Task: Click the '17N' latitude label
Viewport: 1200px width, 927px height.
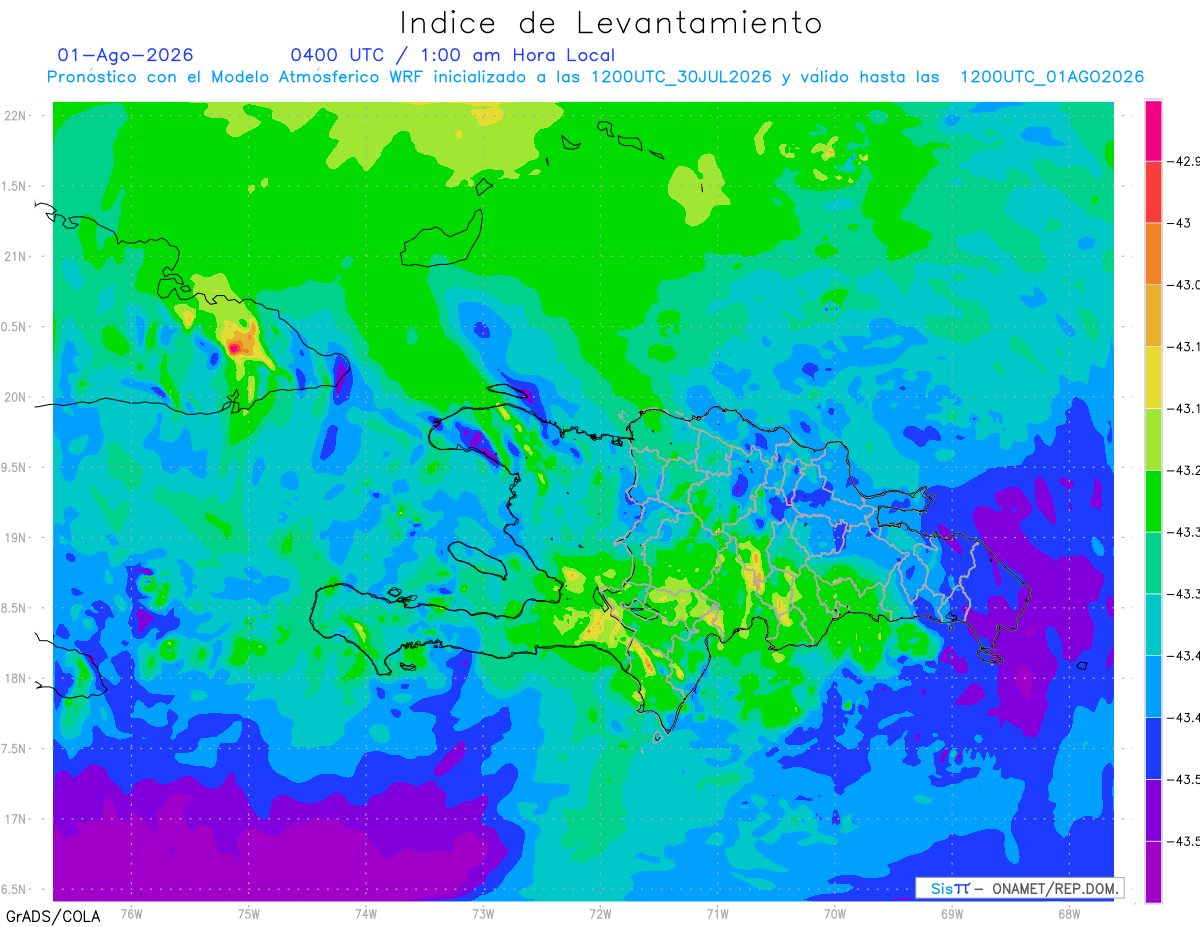Action: (16, 820)
